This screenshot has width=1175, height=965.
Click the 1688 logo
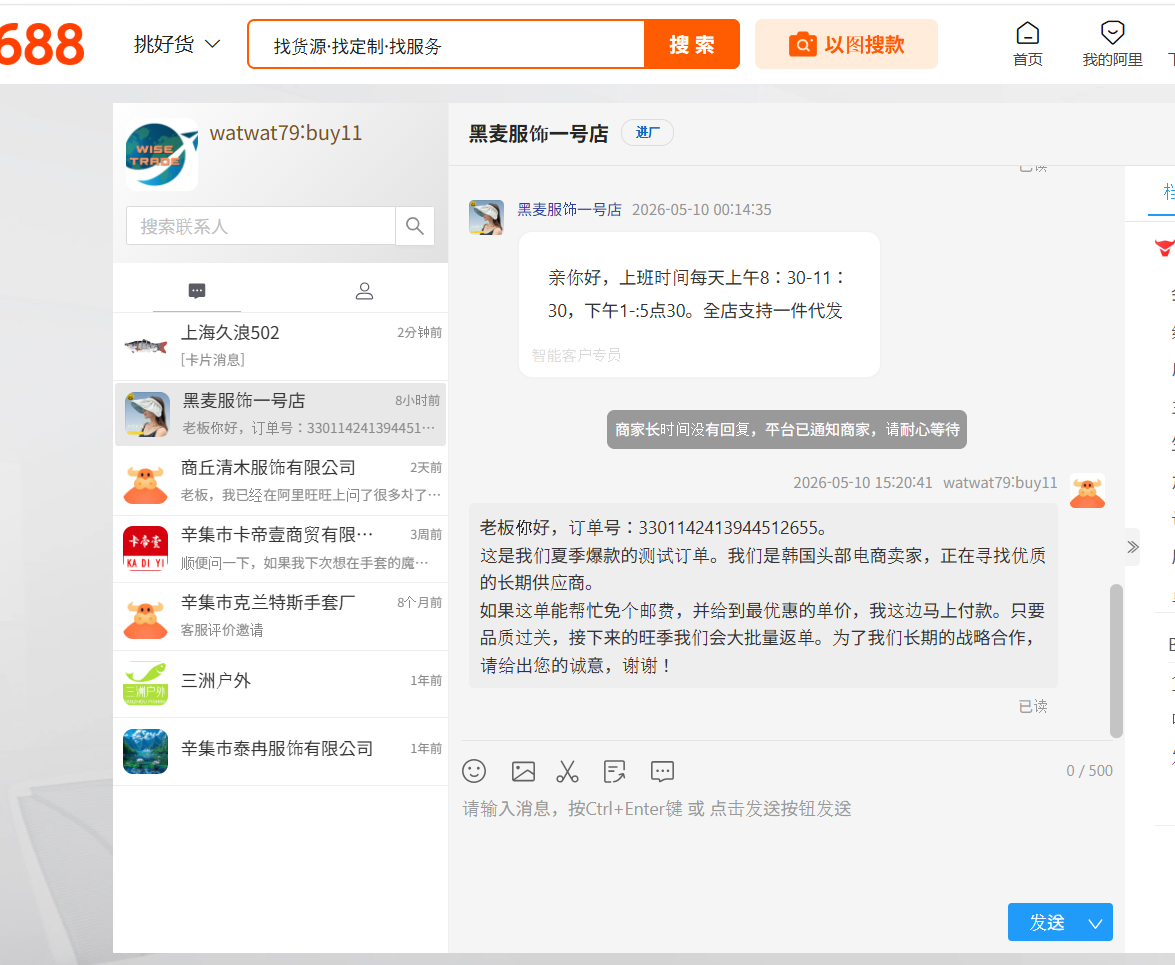42,43
